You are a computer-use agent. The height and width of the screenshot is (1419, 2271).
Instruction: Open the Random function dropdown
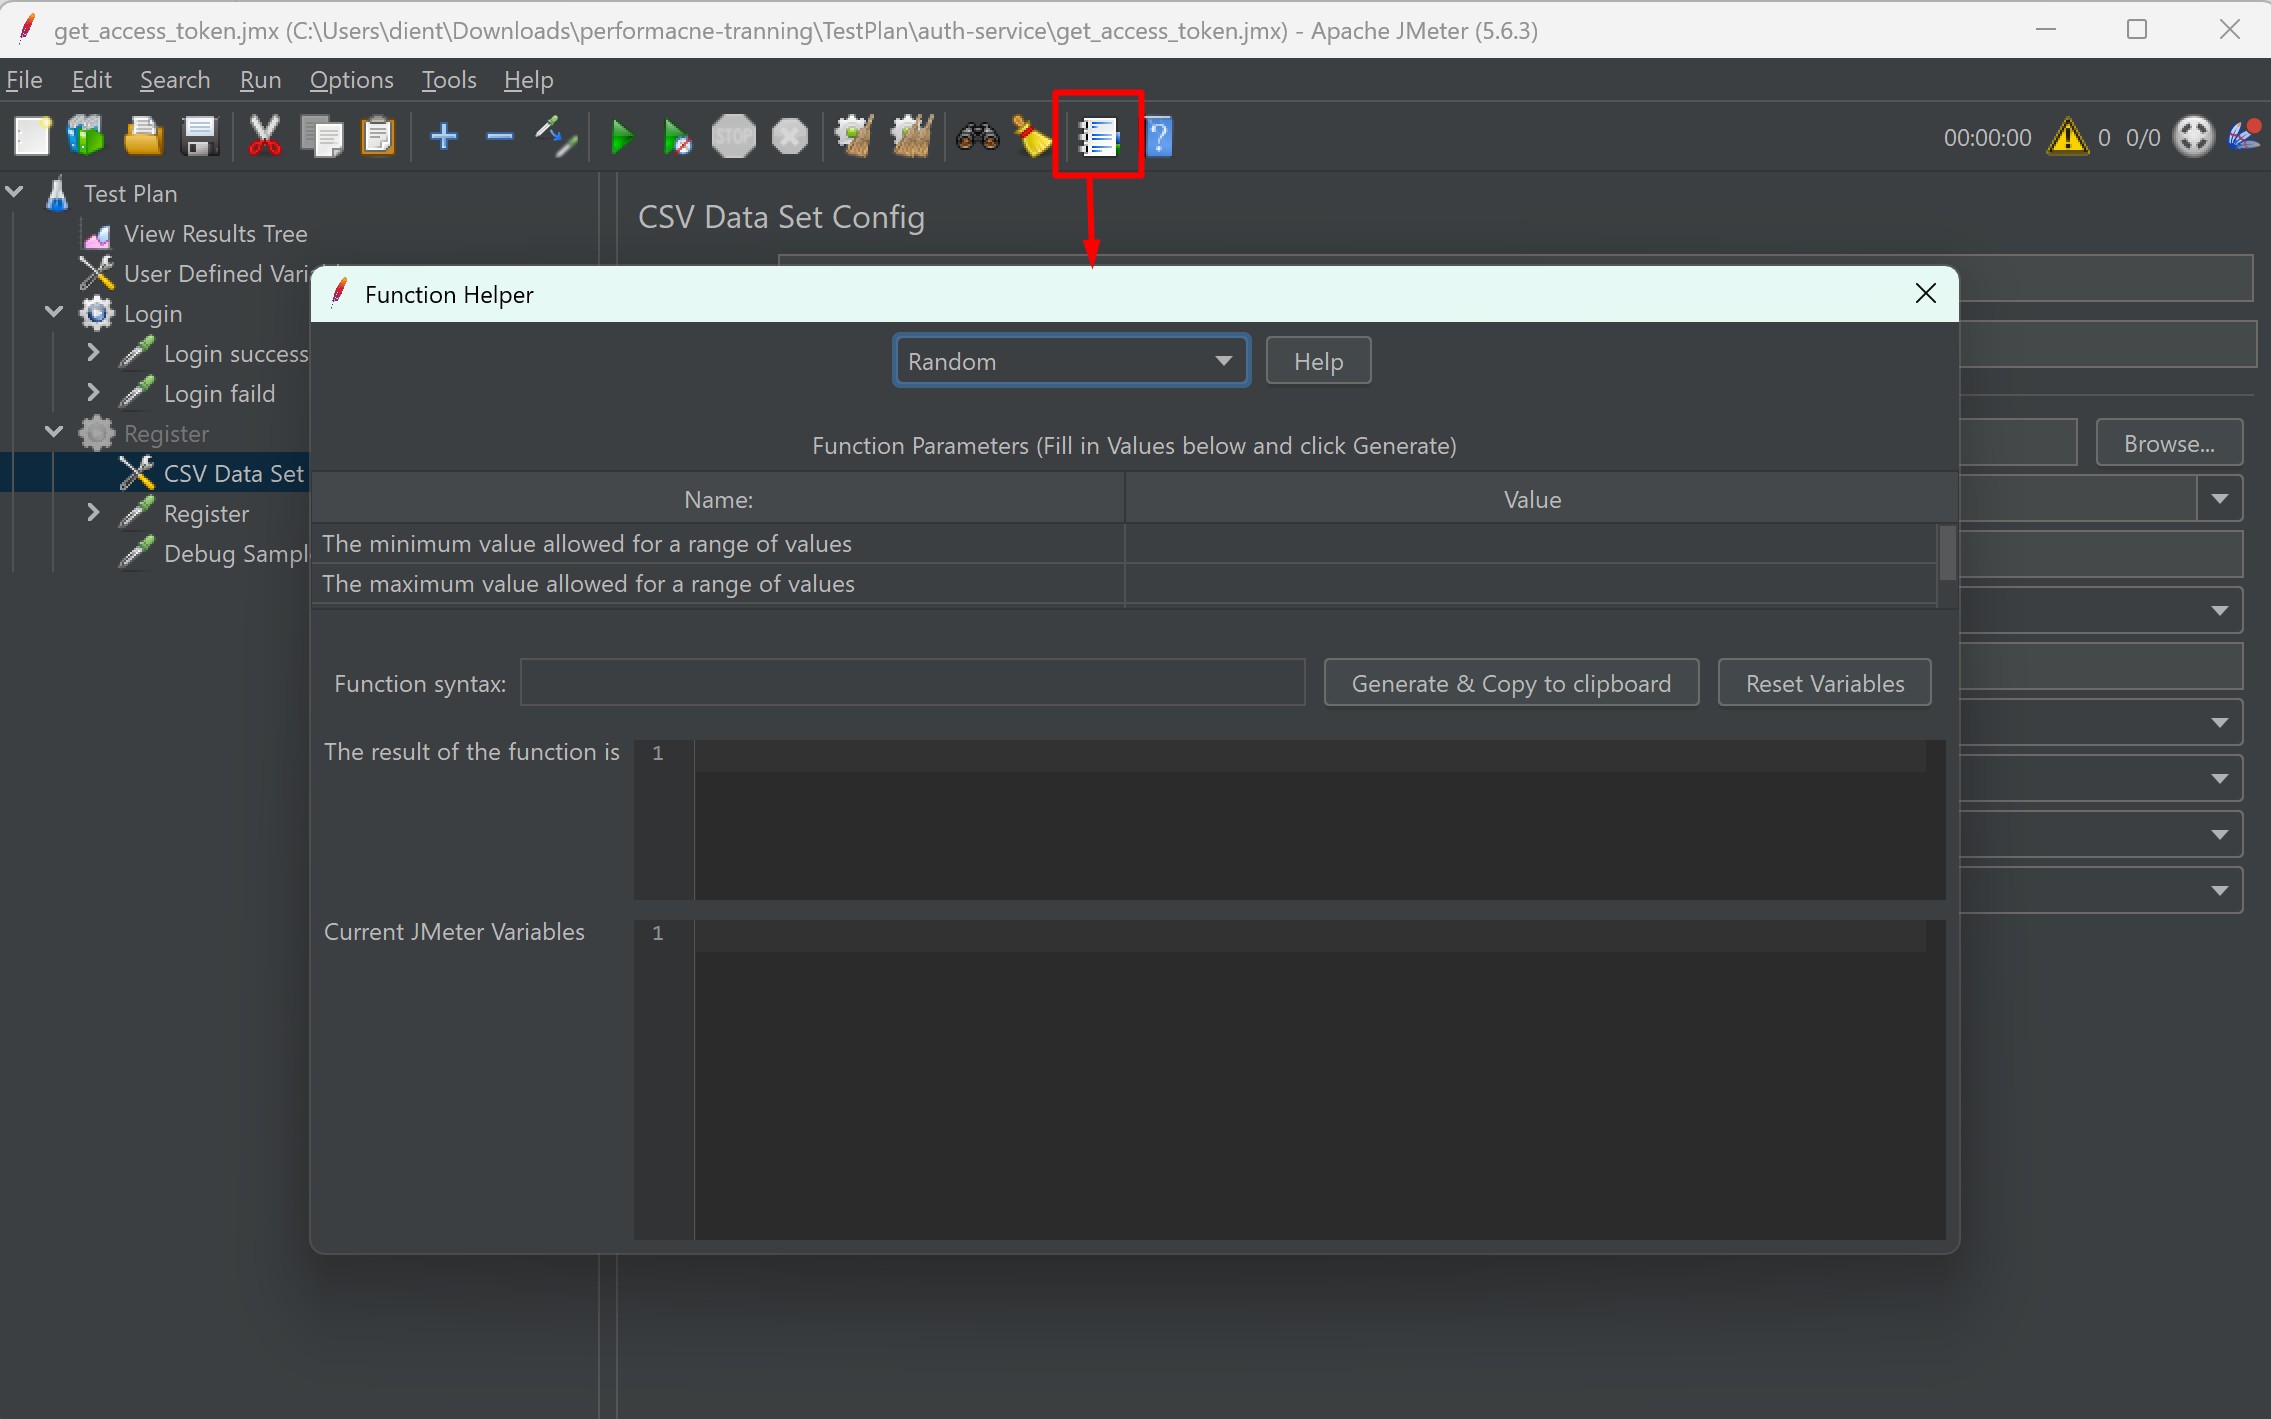[x=1071, y=361]
